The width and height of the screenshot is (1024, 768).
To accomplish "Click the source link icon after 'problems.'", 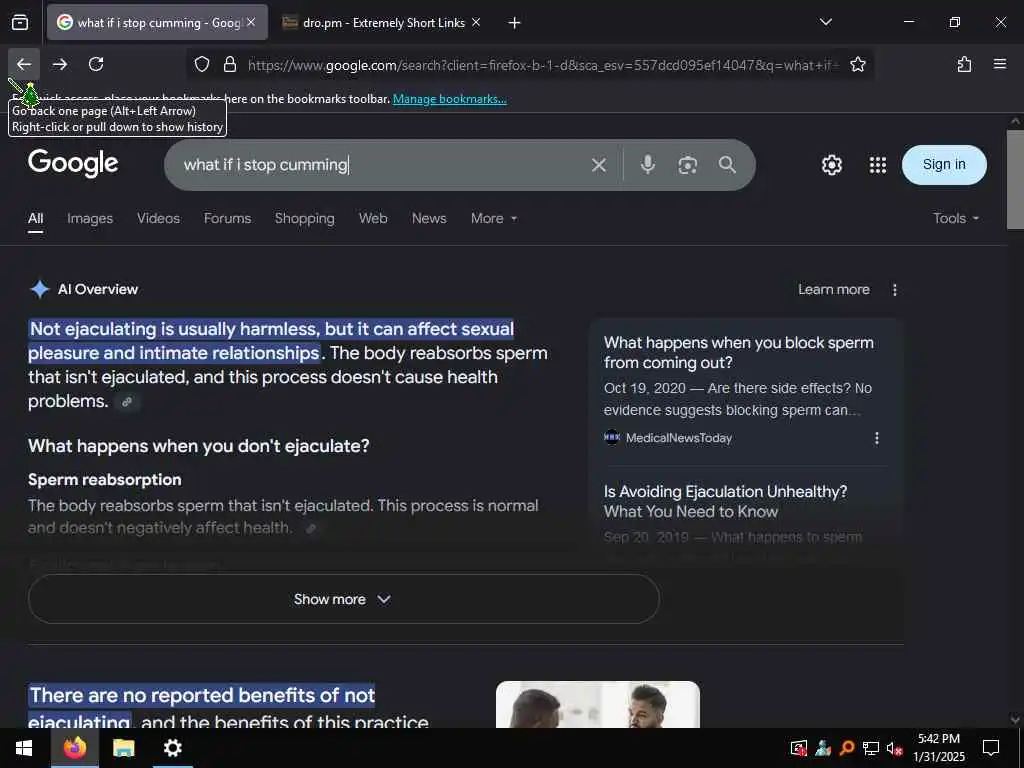I will pos(127,402).
